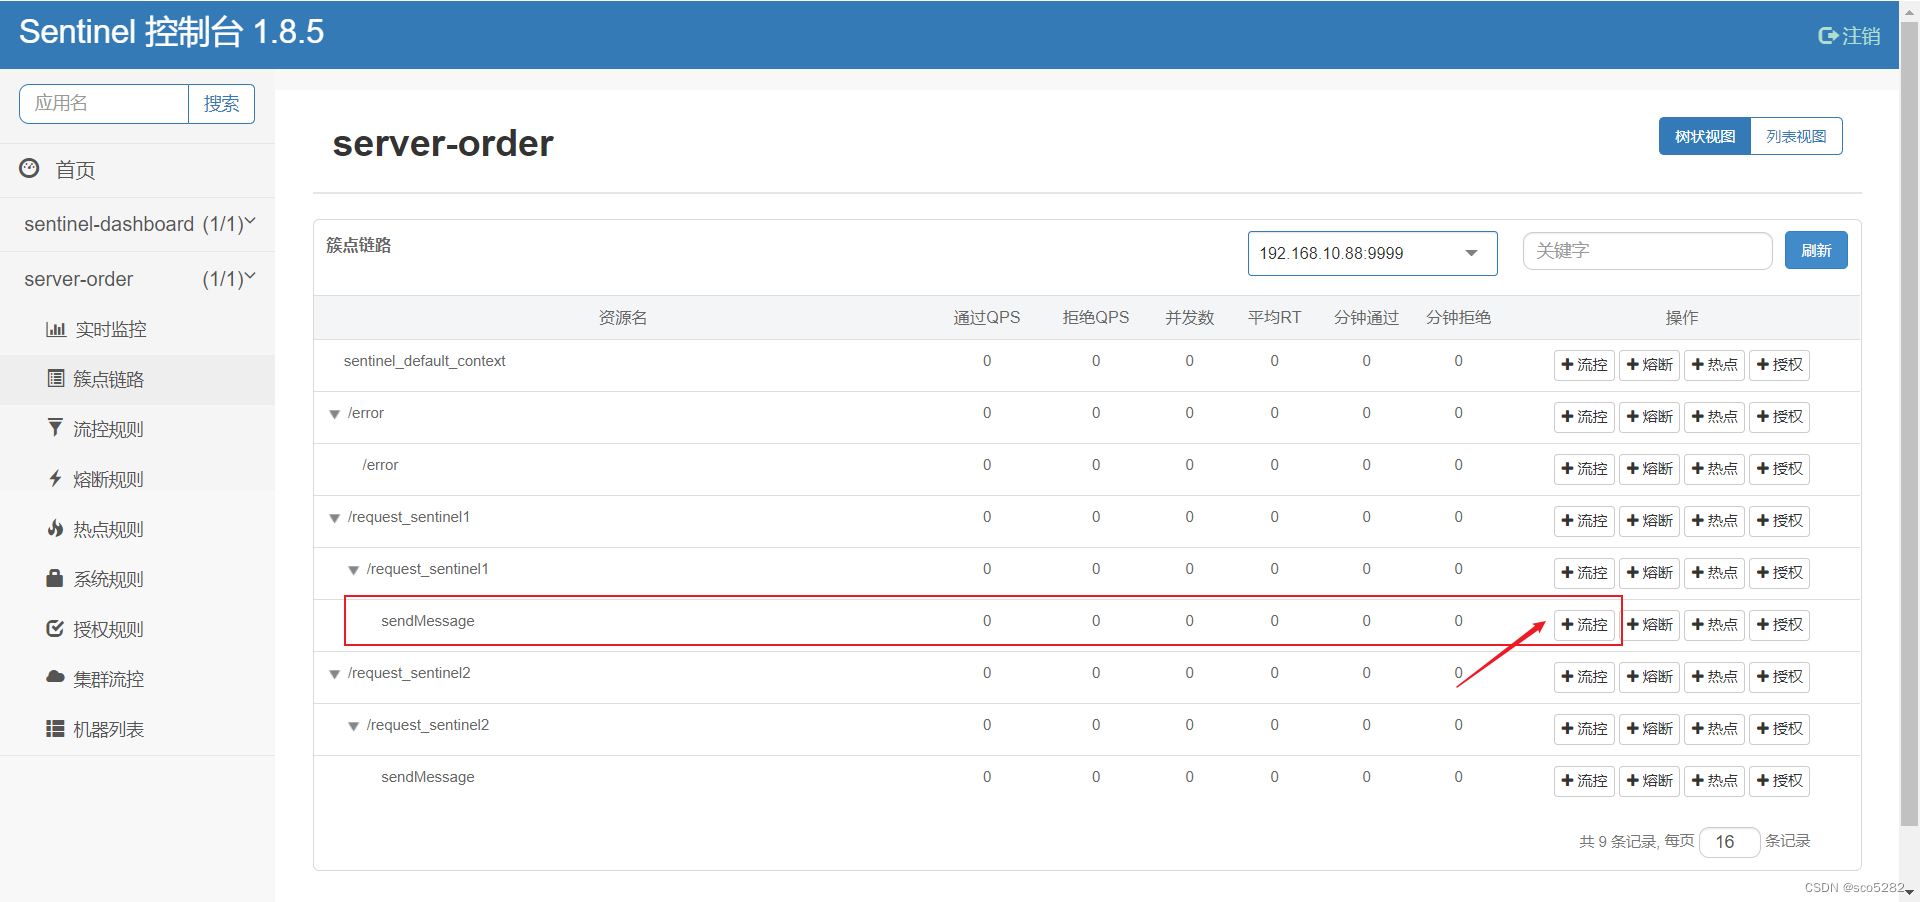Image resolution: width=1920 pixels, height=902 pixels.
Task: Click sentinel_default_context resource name
Action: point(424,361)
